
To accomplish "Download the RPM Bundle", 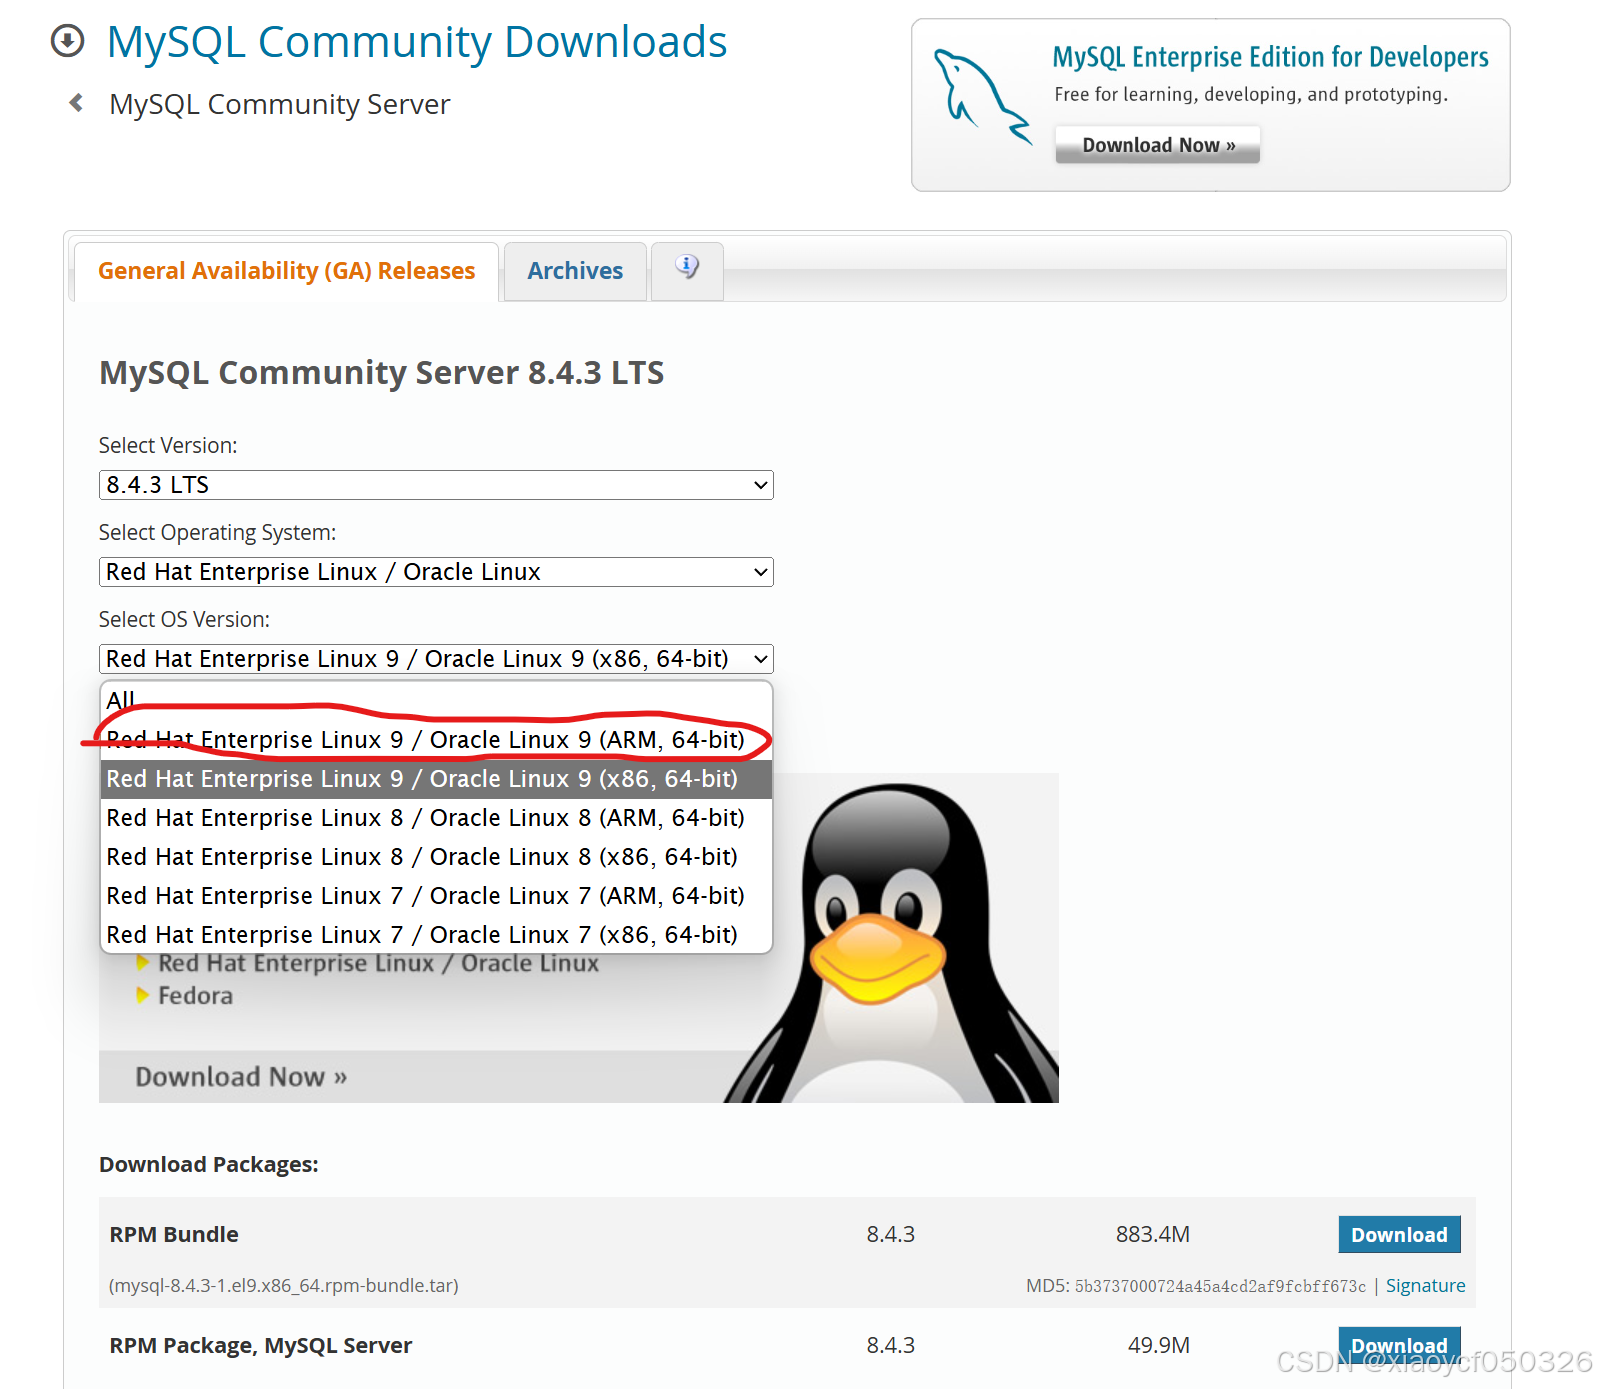I will tap(1399, 1235).
